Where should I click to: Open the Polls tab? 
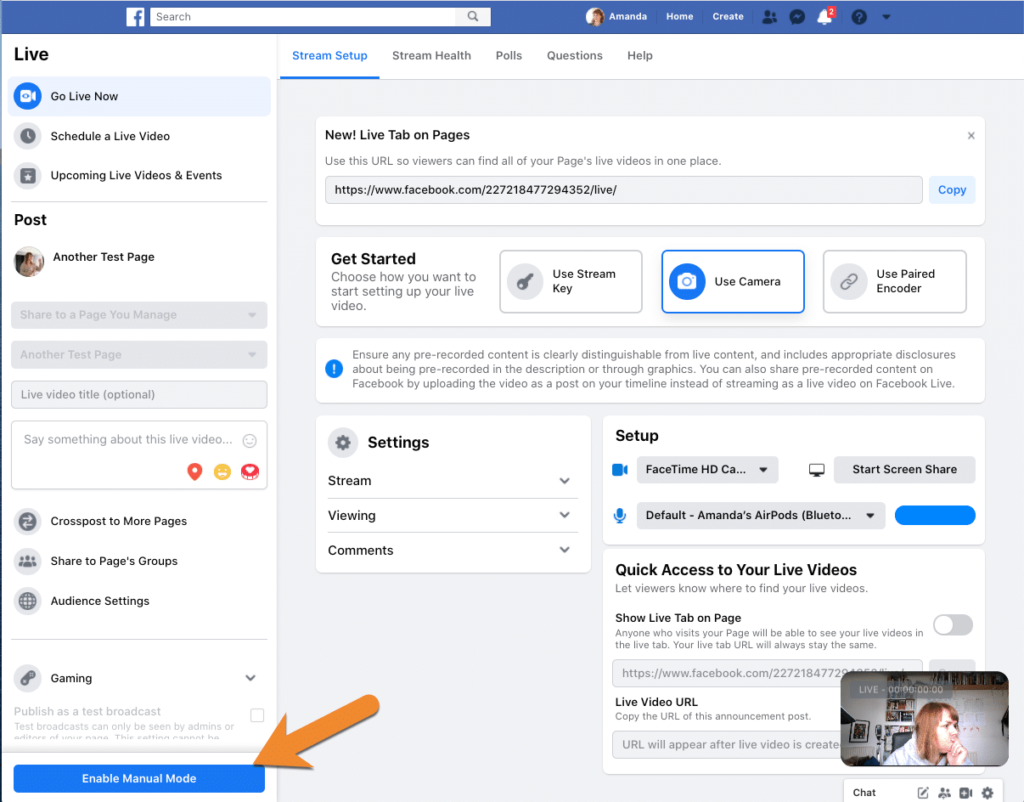508,56
